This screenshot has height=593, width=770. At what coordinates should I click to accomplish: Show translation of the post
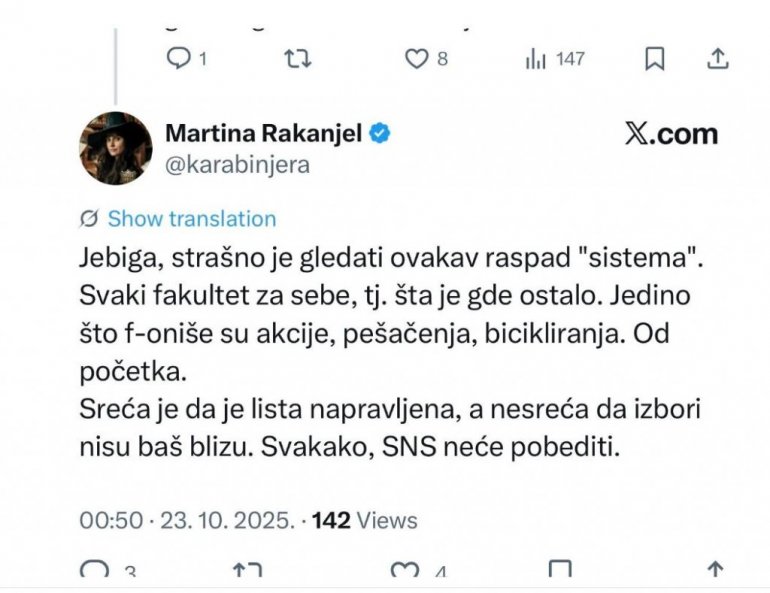[x=191, y=219]
